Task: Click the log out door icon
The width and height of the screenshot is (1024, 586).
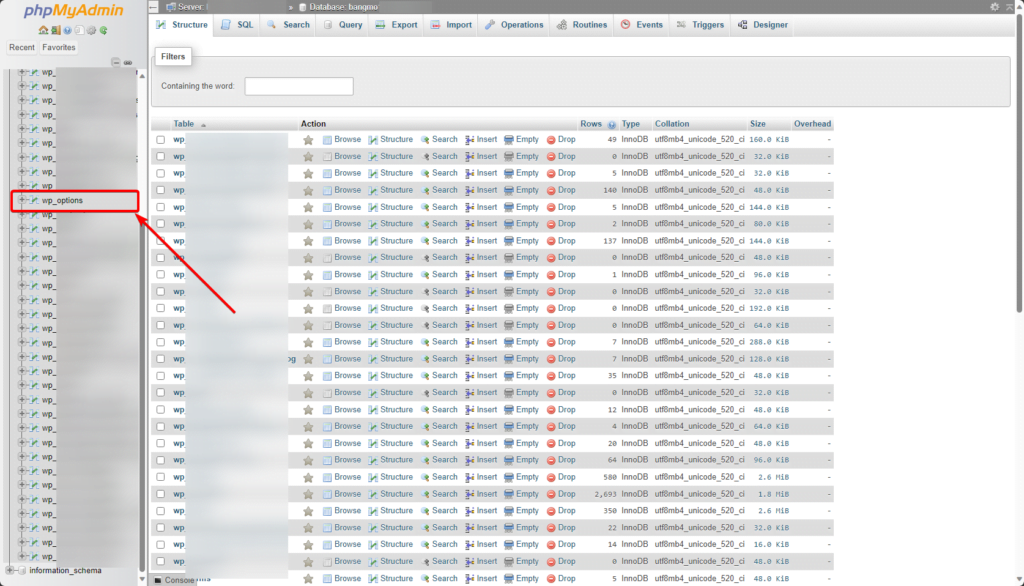Action: (x=55, y=30)
